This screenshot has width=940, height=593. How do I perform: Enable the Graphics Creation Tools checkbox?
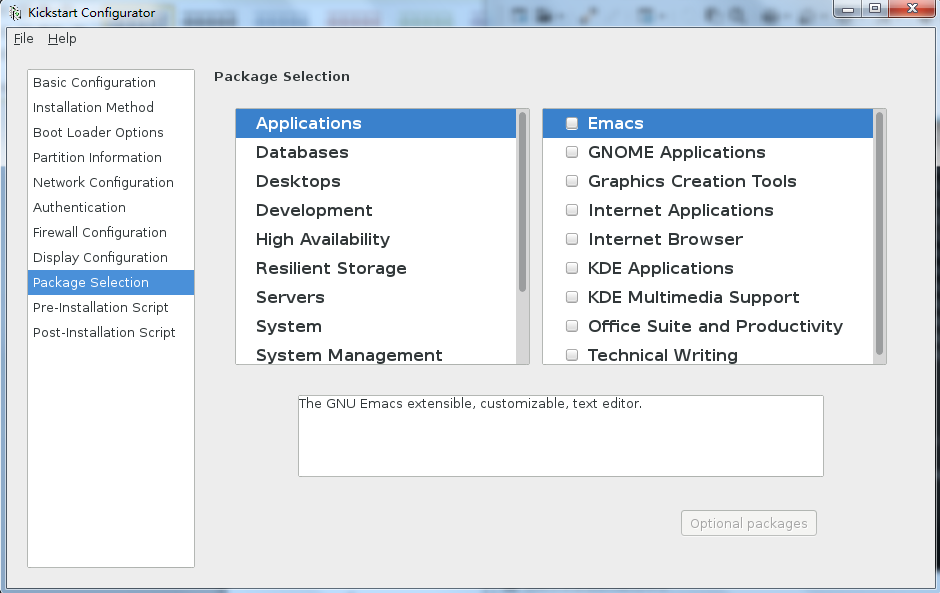572,182
